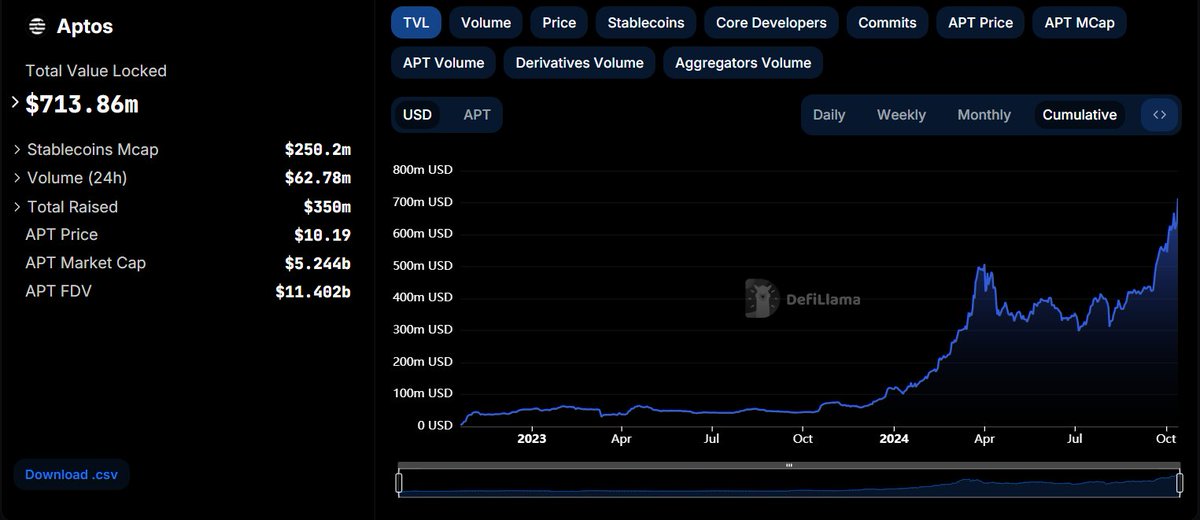
Task: Click the $713.86m TVL value
Action: coord(81,103)
